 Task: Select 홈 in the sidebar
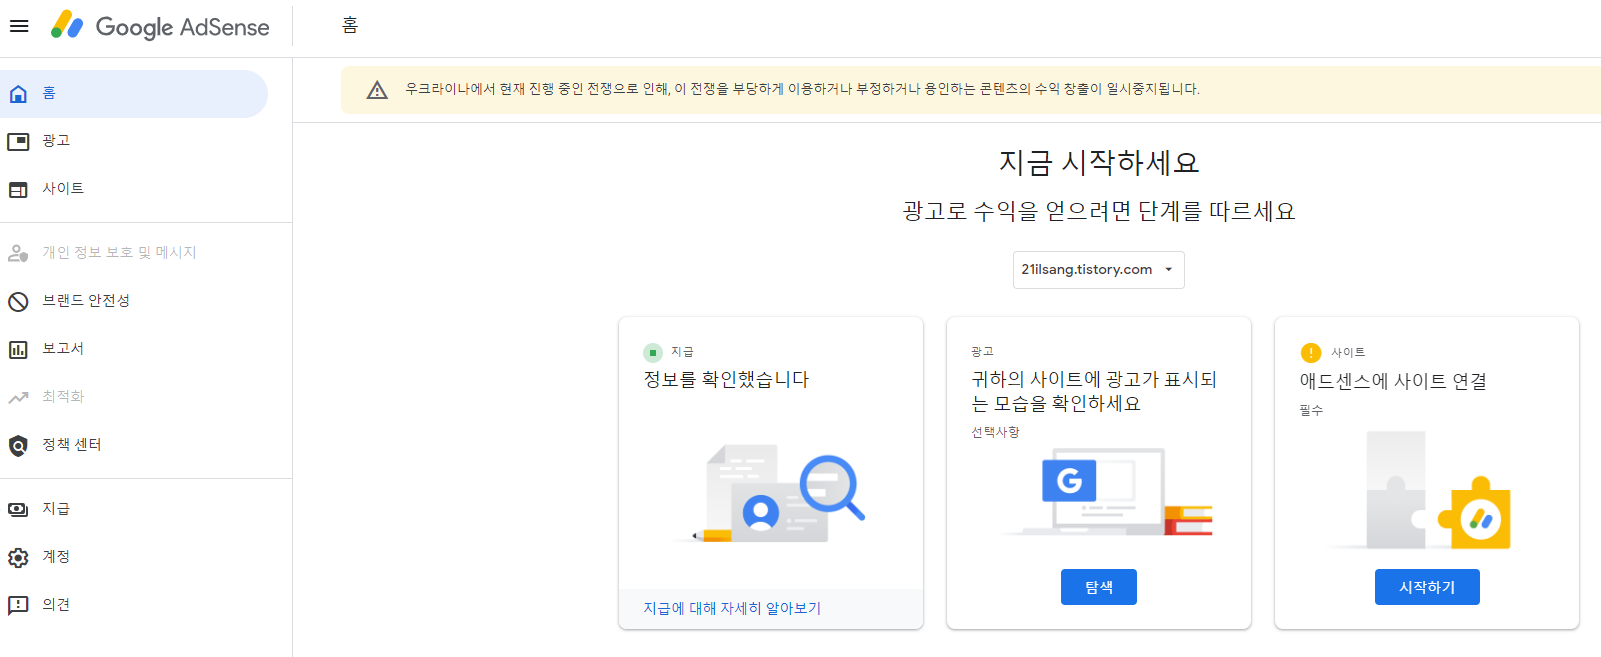coord(134,94)
